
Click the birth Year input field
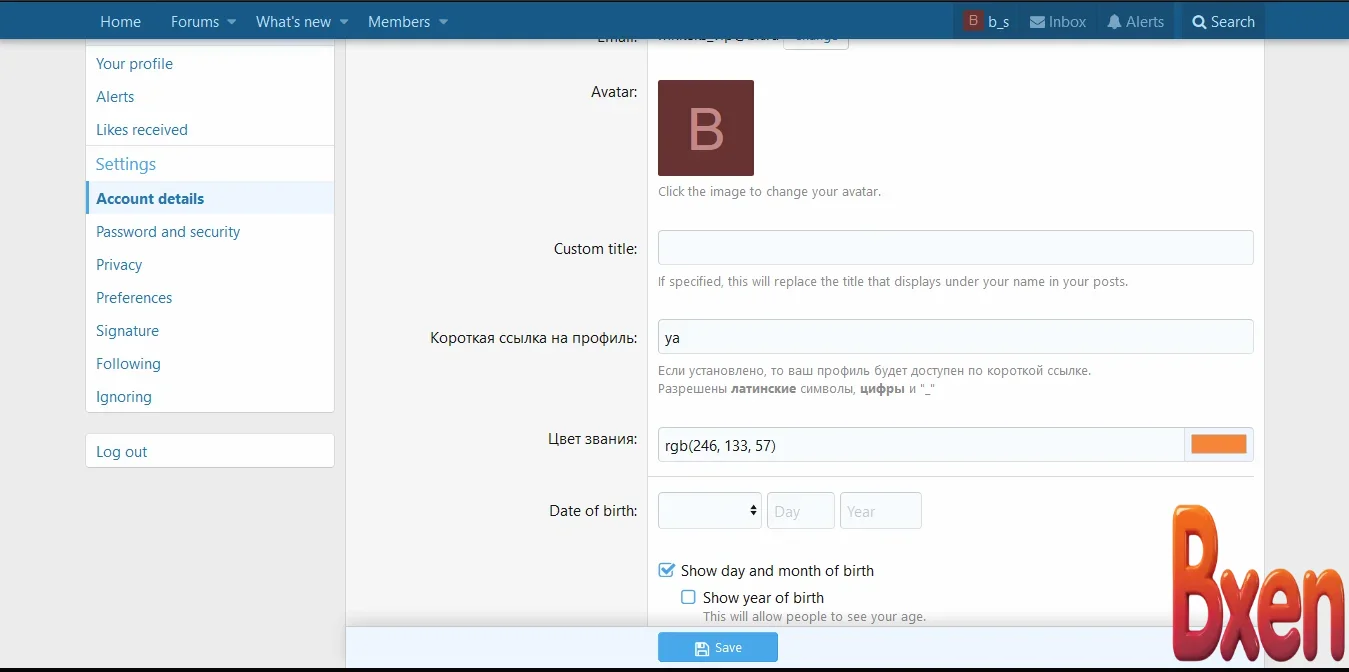click(880, 511)
